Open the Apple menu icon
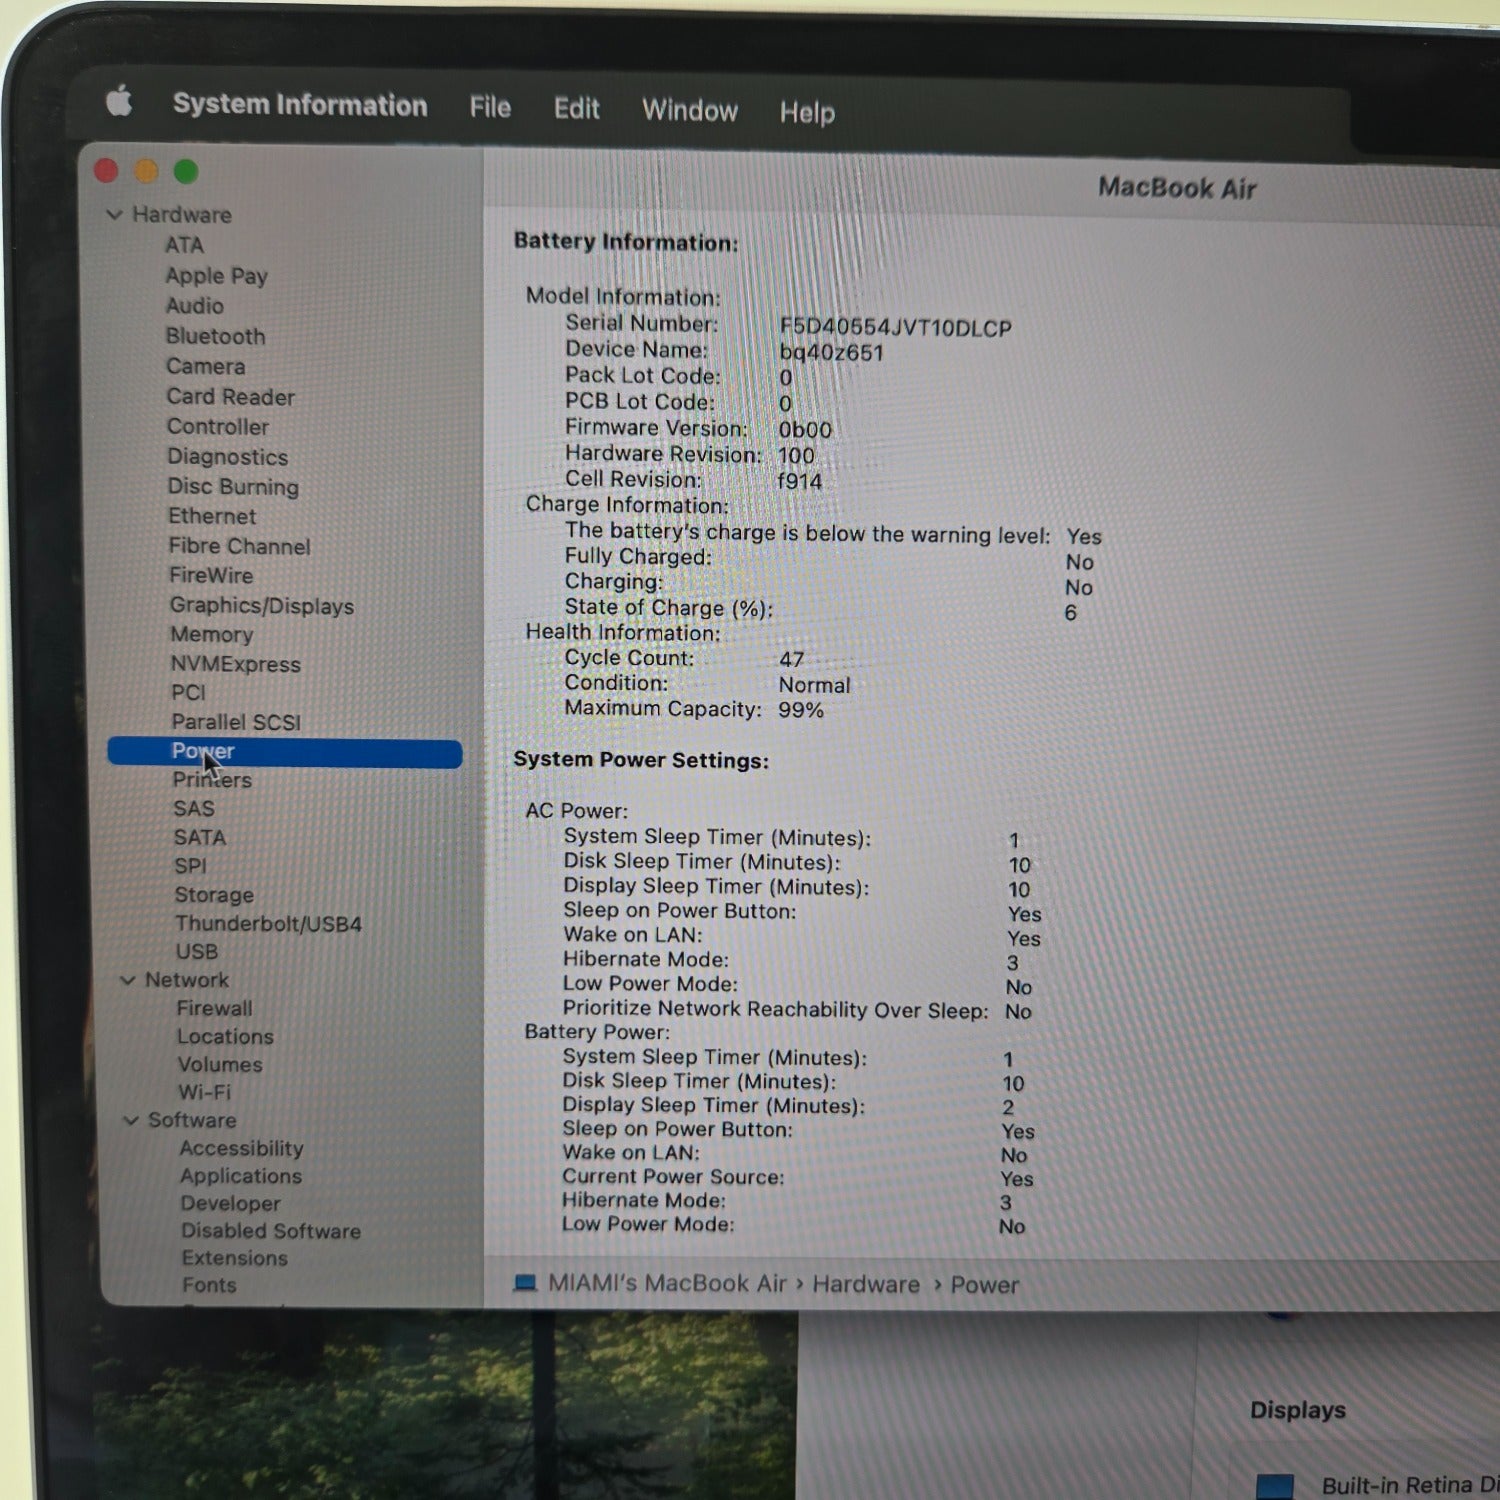1500x1500 pixels. coord(119,101)
